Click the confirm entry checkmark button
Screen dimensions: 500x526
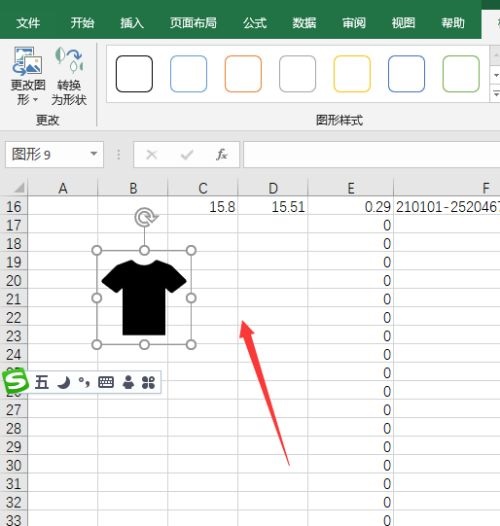(x=187, y=155)
